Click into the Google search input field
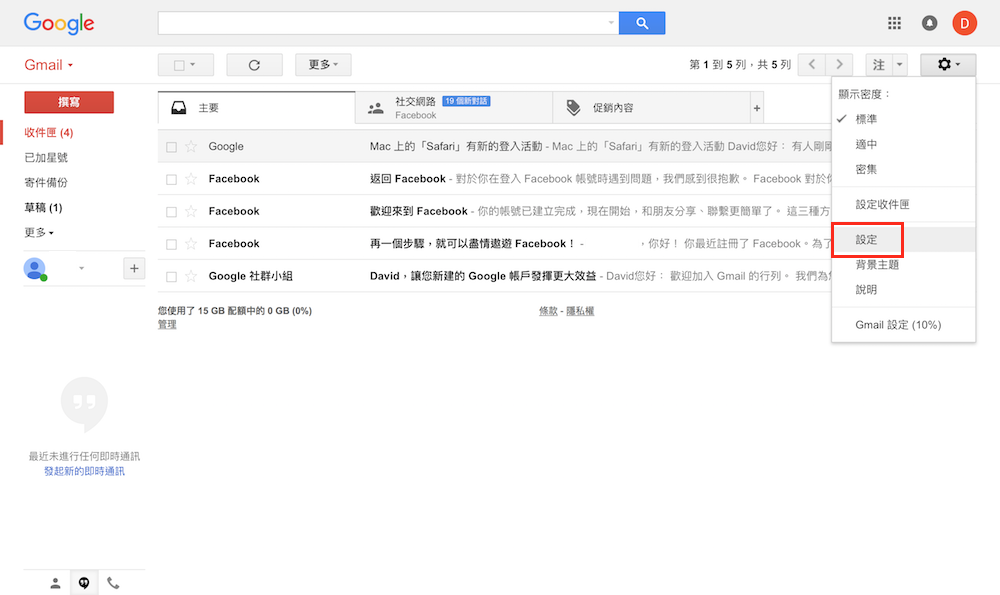Viewport: 1000px width, 595px height. pos(385,23)
